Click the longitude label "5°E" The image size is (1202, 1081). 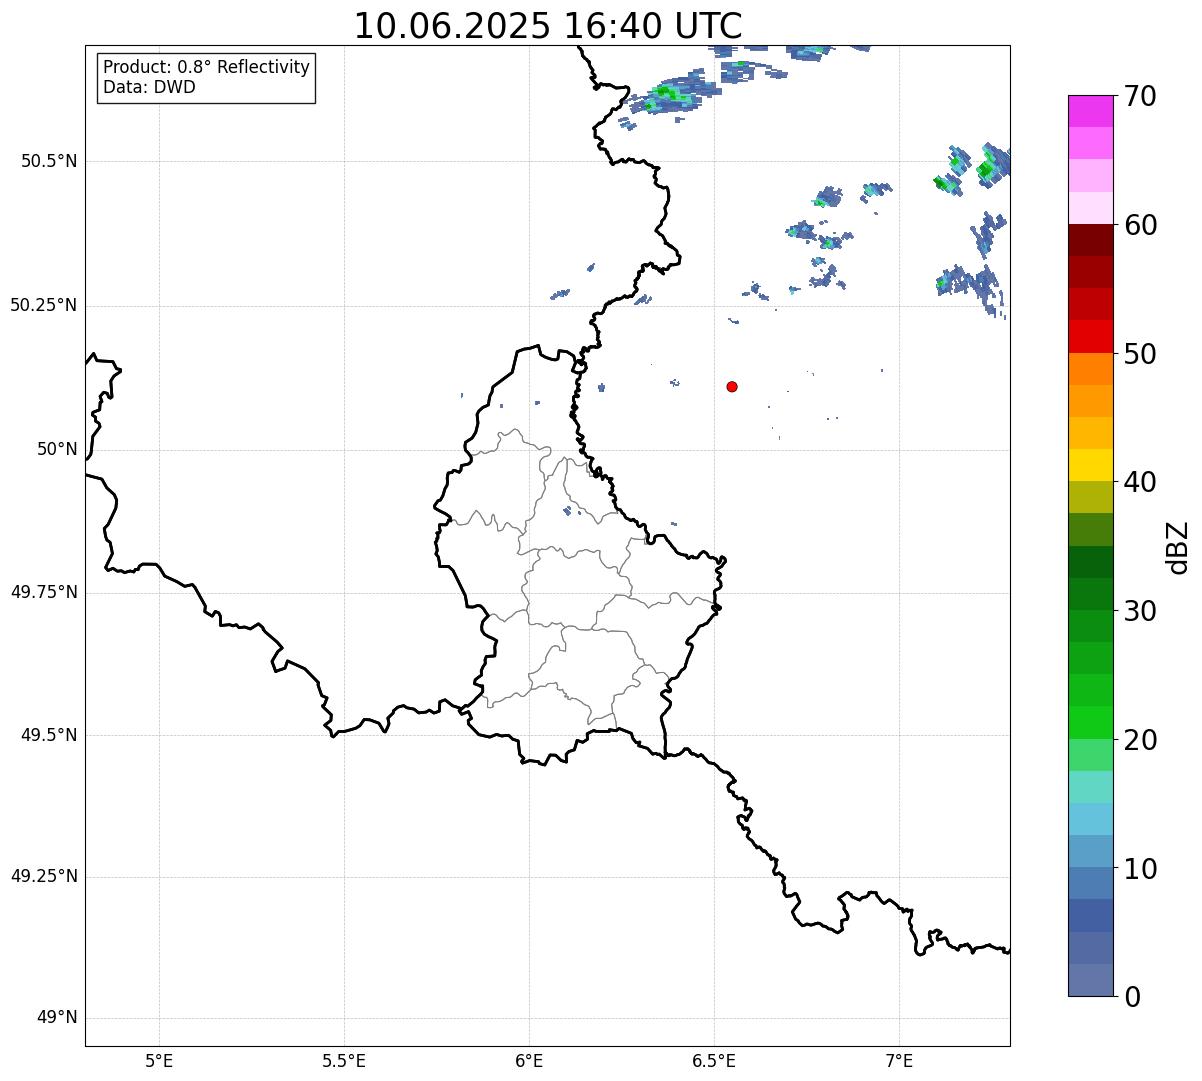click(159, 1061)
